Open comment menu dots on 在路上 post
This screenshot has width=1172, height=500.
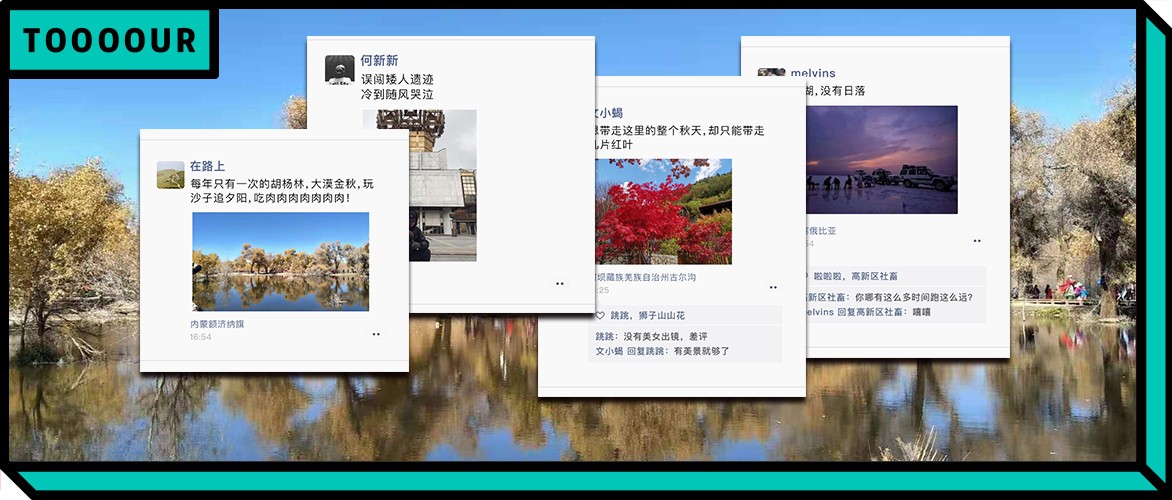point(376,334)
